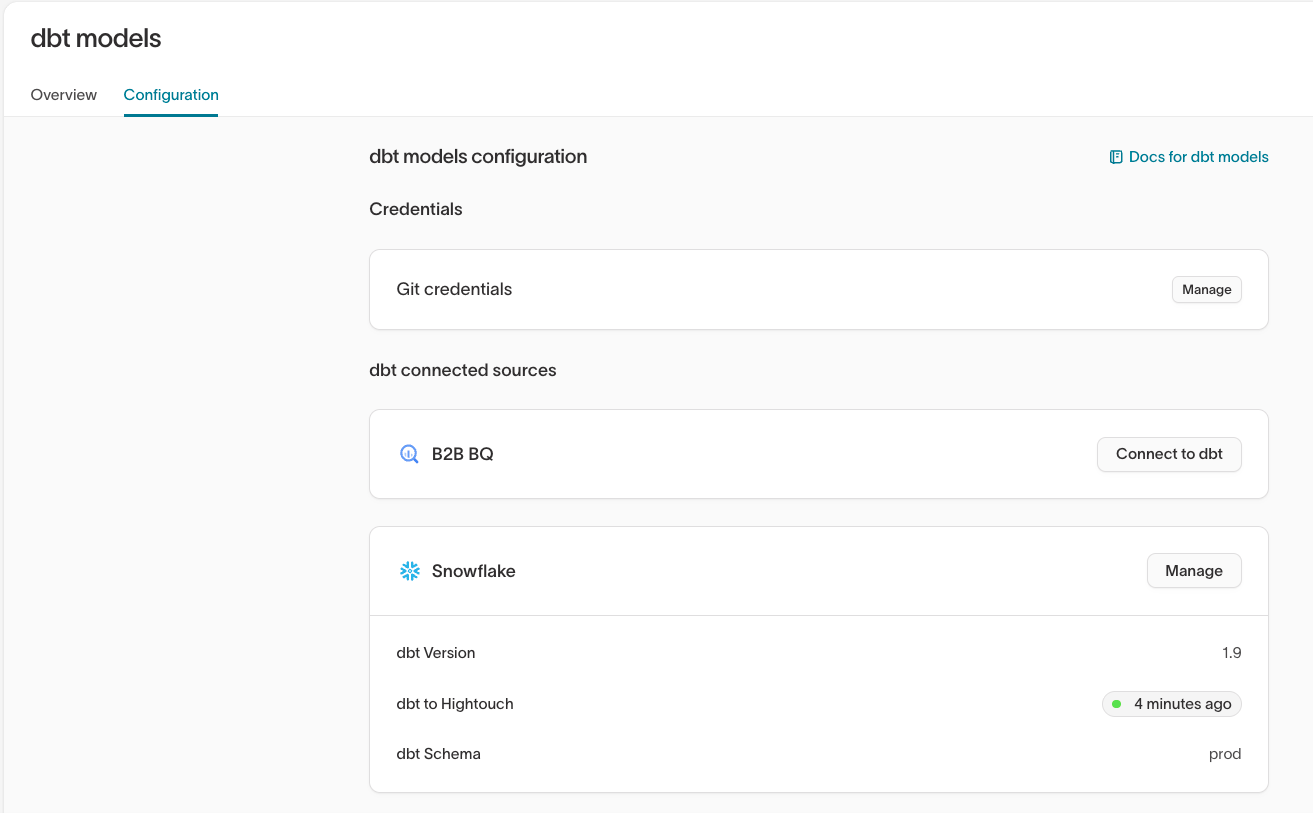Click the dbt models page title
Viewport: 1313px width, 813px height.
tap(96, 39)
